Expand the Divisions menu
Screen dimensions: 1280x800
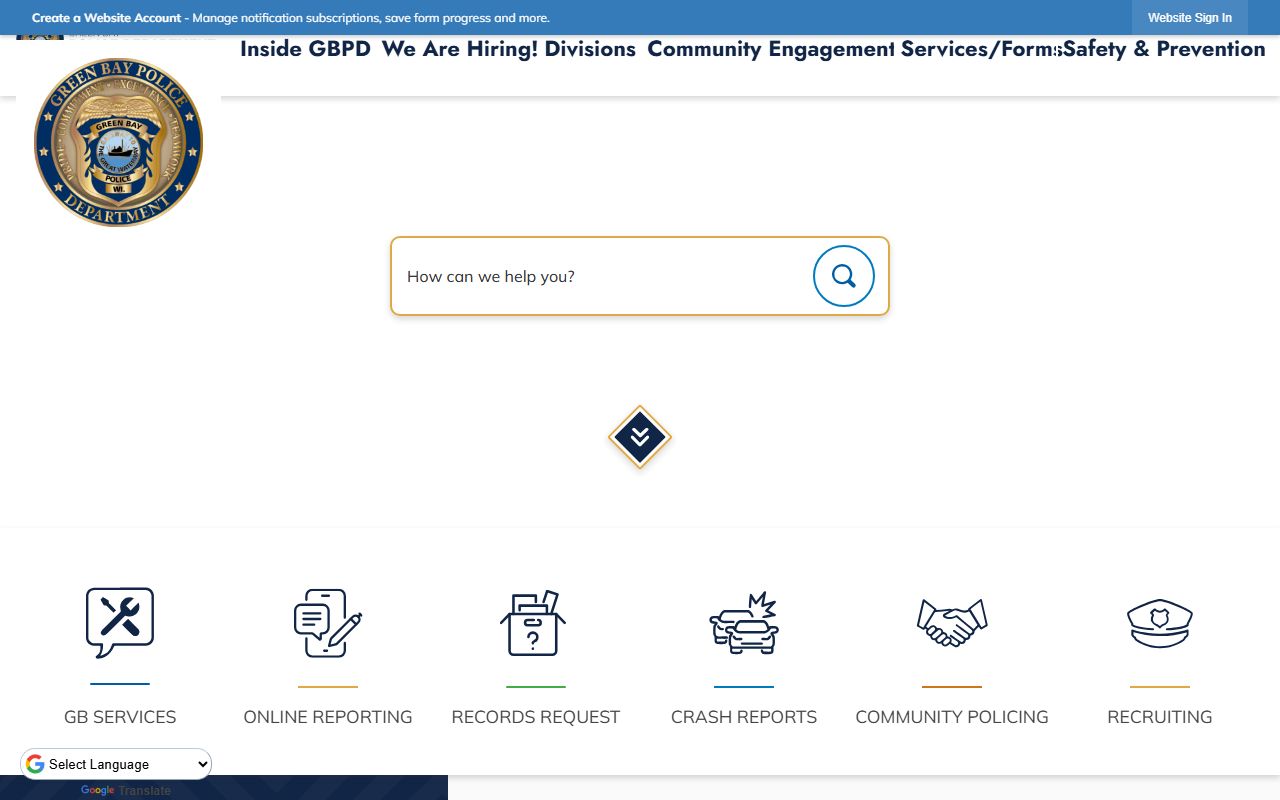click(590, 49)
